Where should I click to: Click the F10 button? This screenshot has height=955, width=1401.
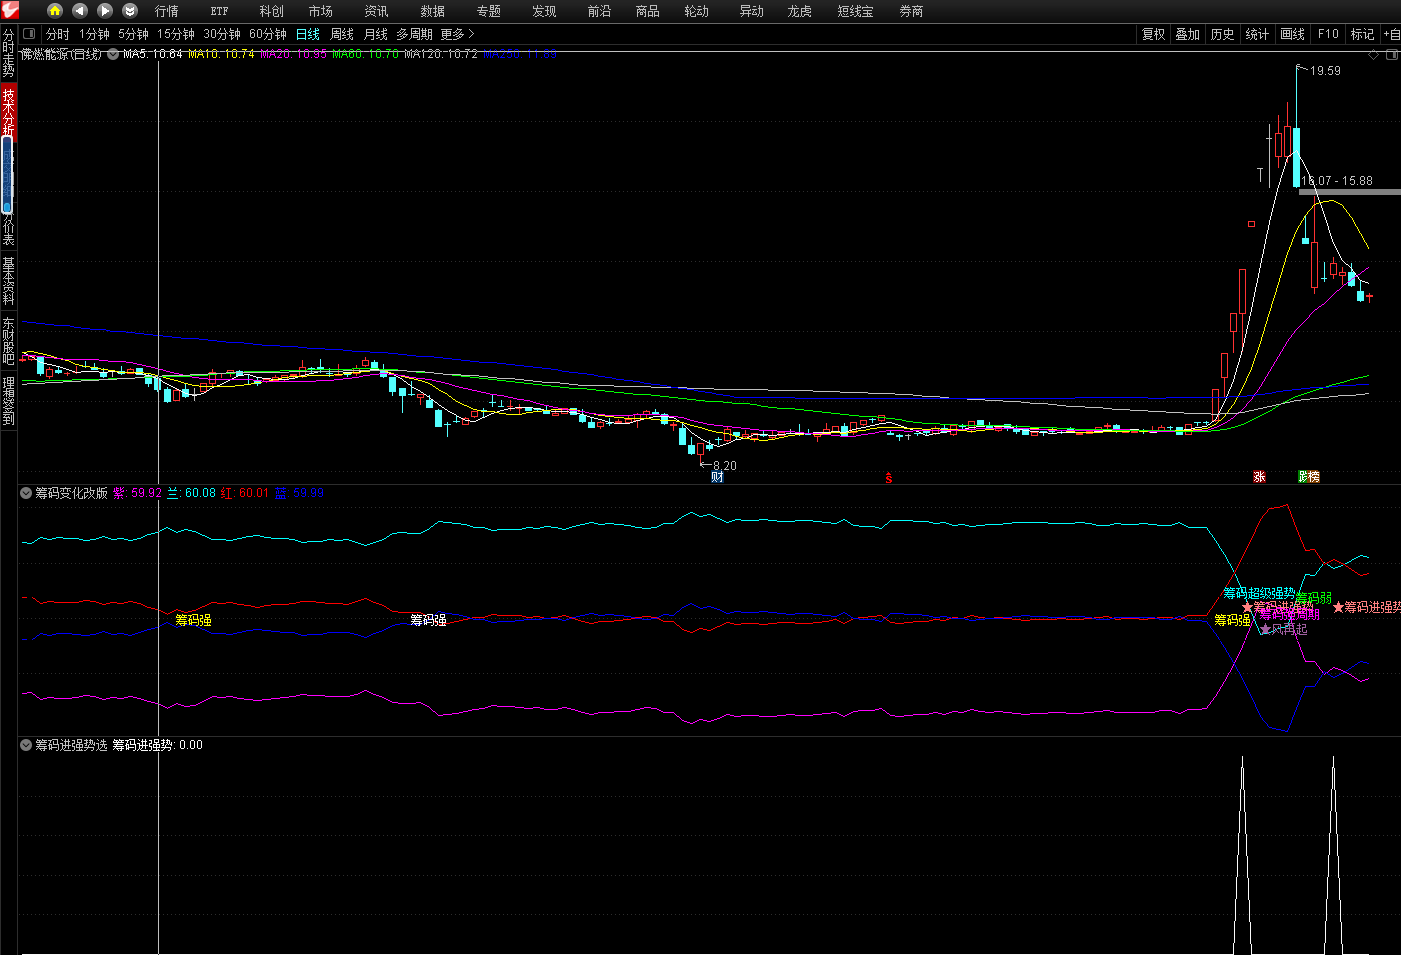[1327, 34]
